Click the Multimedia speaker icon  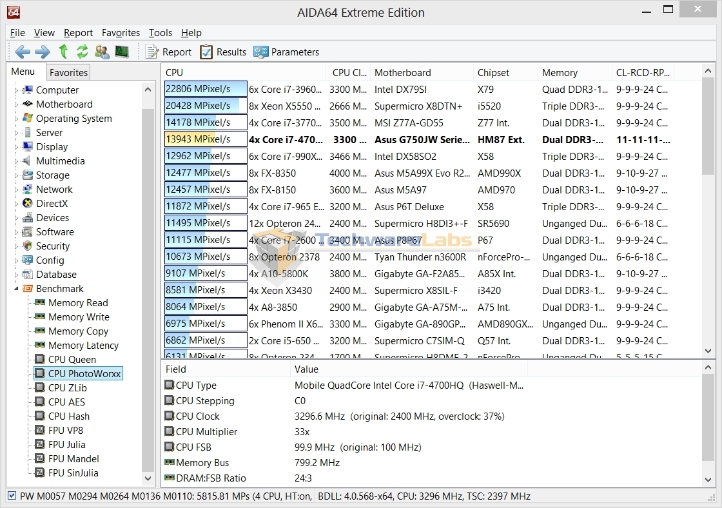[28, 161]
